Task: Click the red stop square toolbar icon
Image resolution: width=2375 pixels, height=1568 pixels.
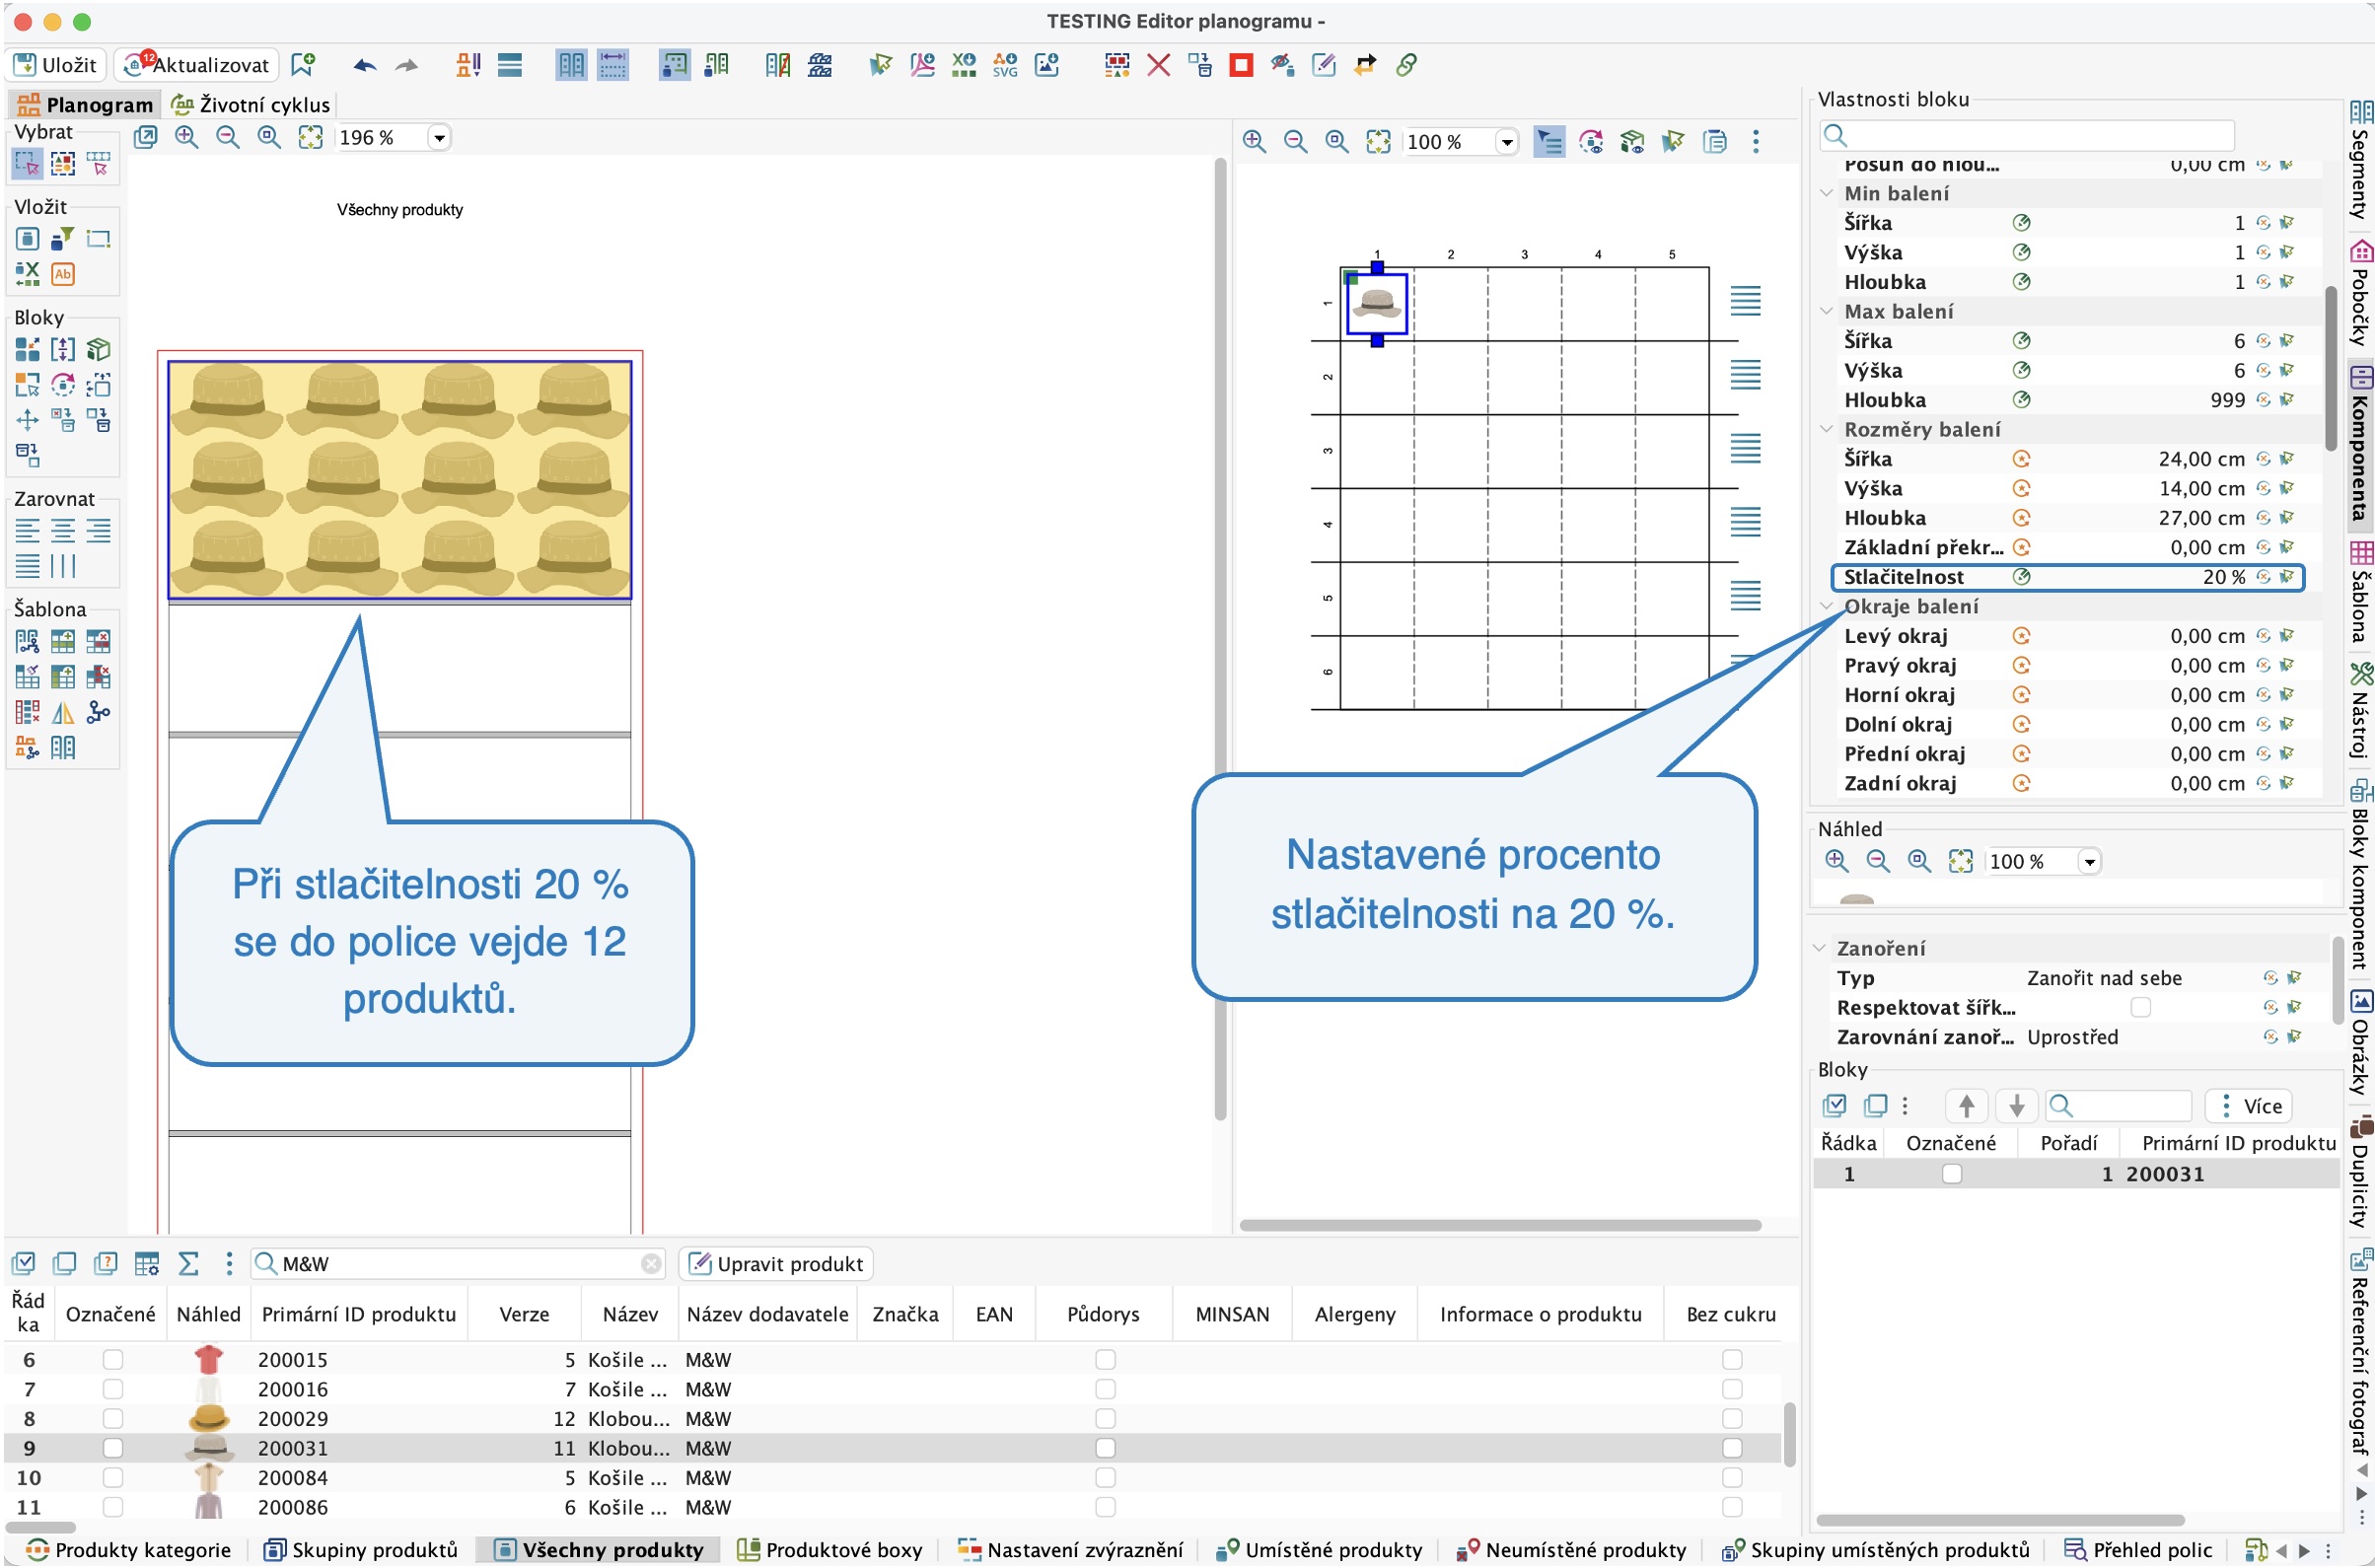Action: pos(1241,65)
